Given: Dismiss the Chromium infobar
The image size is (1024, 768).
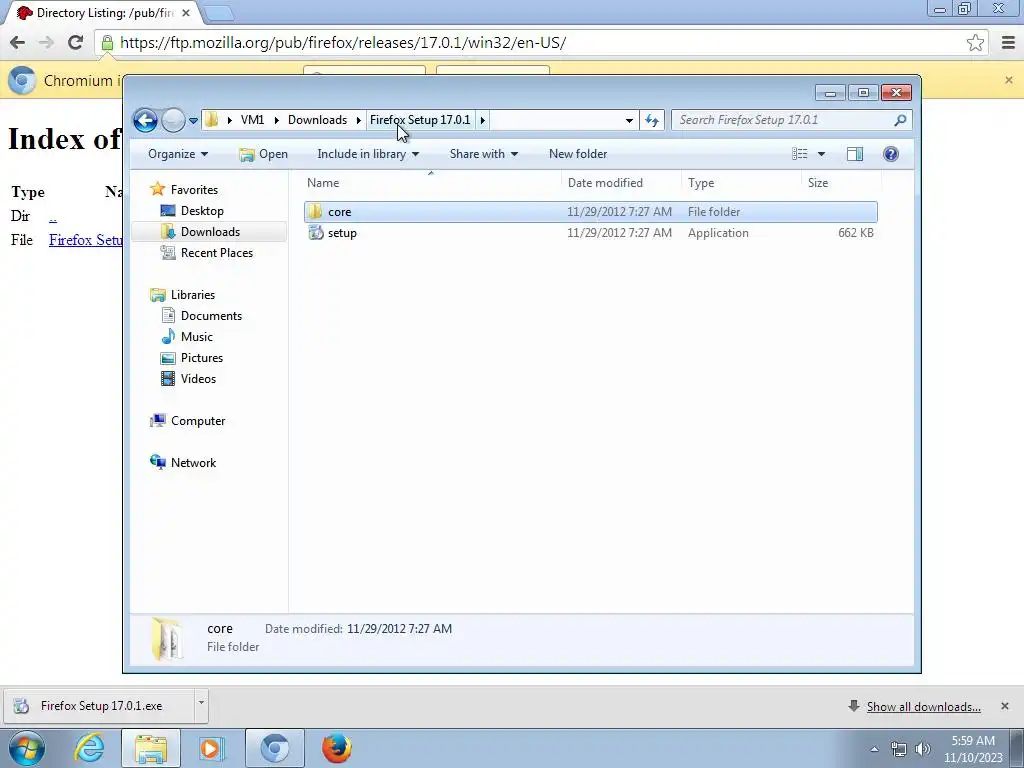Looking at the screenshot, I should point(1009,80).
